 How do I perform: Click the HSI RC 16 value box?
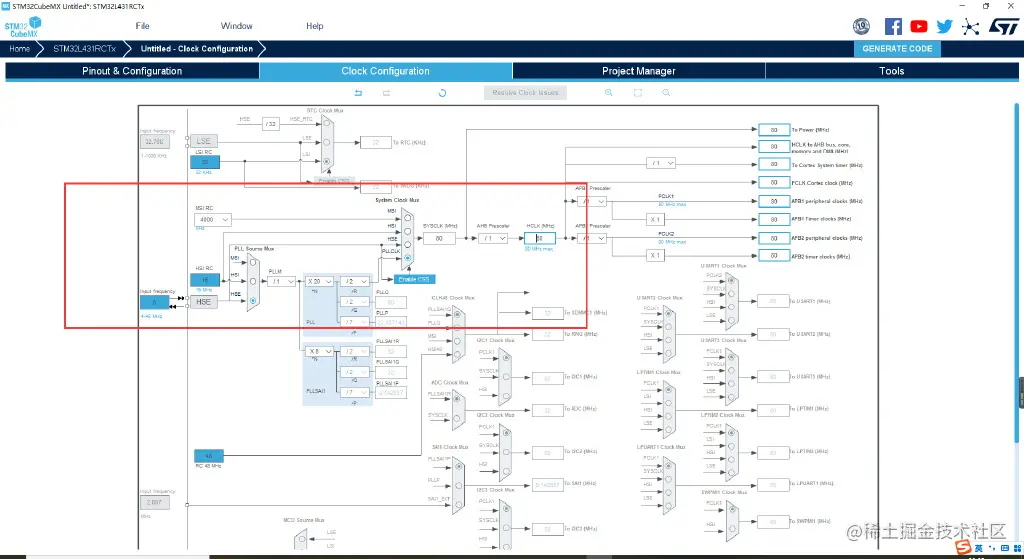pyautogui.click(x=205, y=280)
